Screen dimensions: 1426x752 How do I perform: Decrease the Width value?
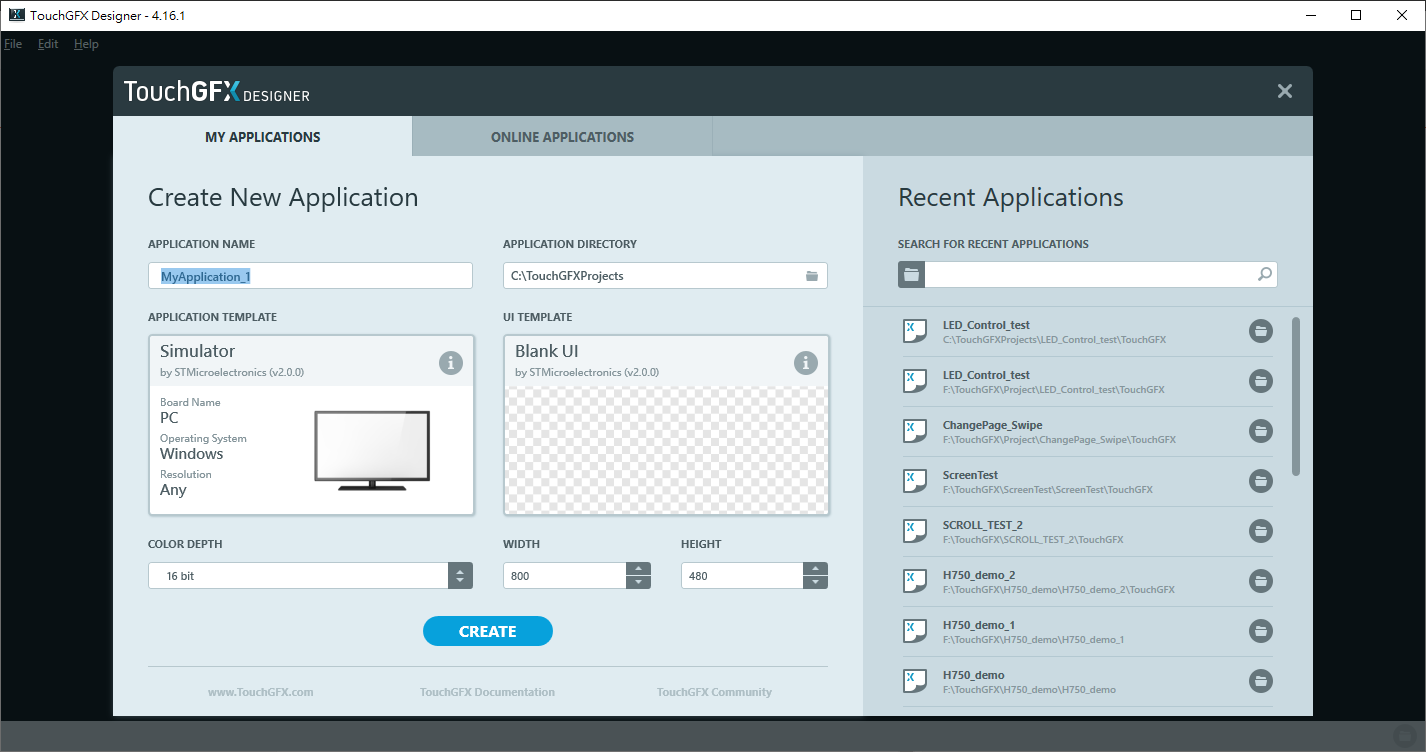tap(638, 582)
